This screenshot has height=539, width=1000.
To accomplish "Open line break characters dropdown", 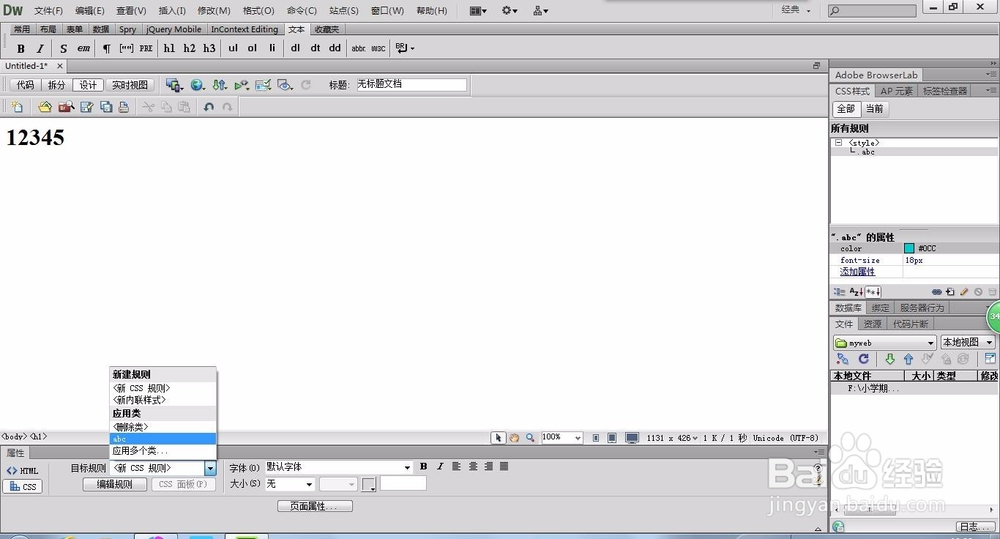I will [404, 48].
